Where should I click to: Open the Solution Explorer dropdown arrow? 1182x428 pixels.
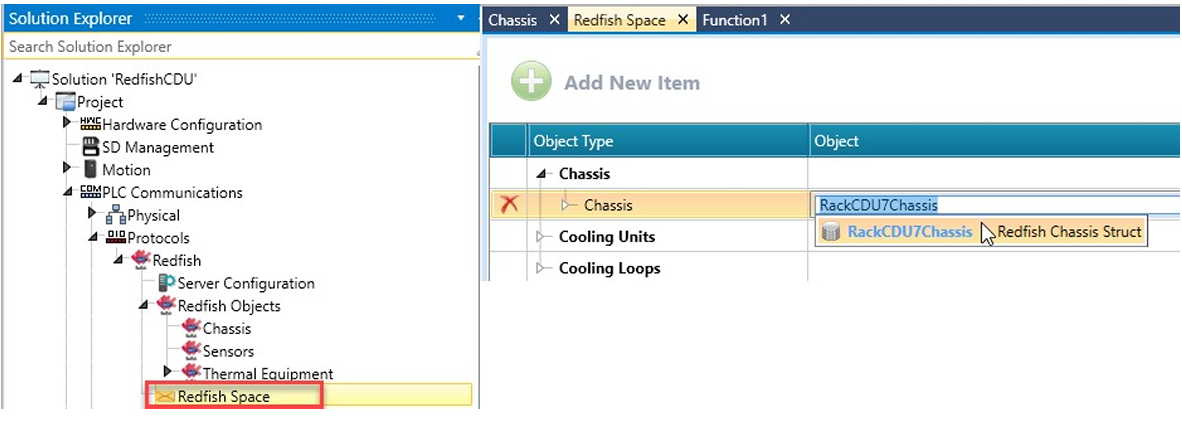(460, 19)
